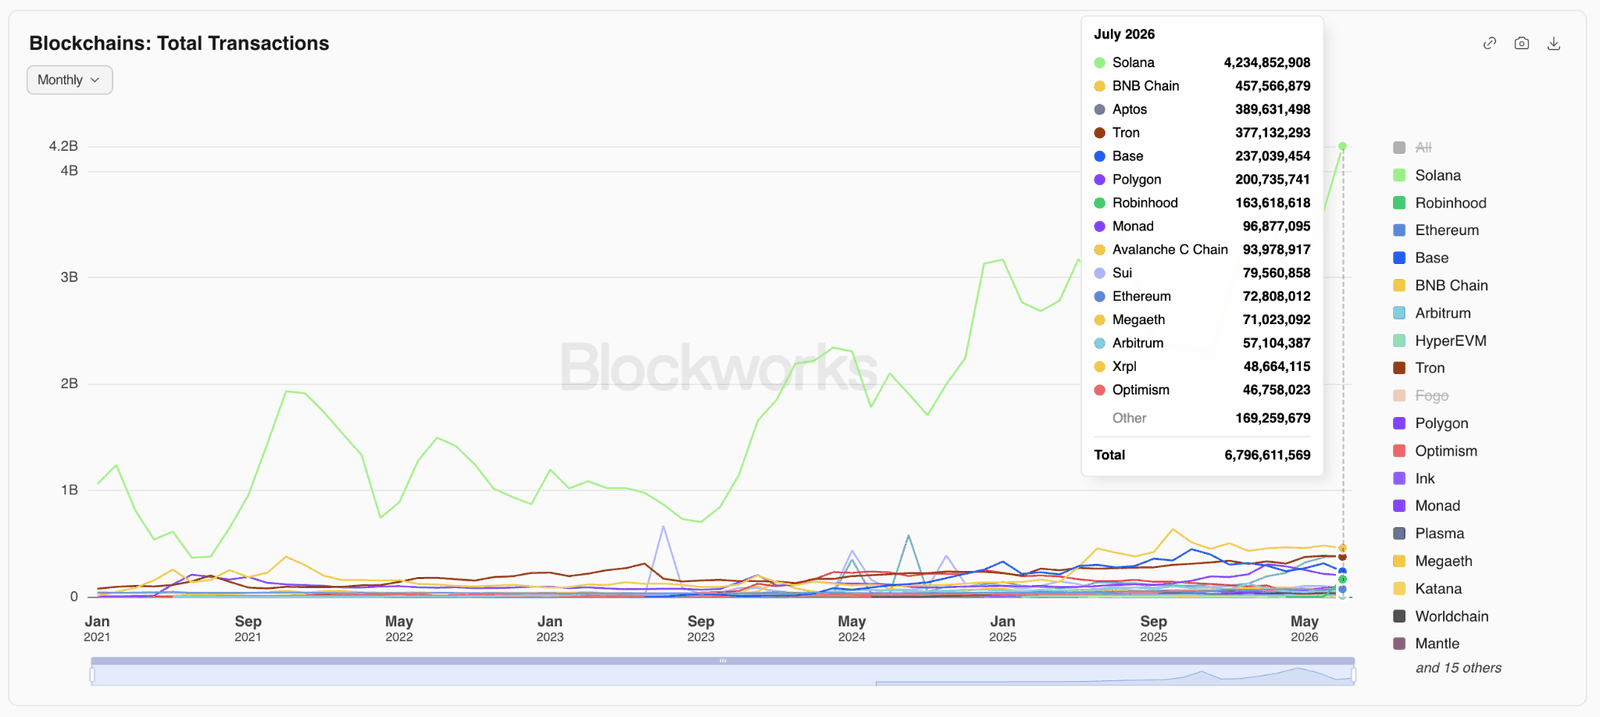
Task: Click the Ethereum legend color square
Action: (1399, 230)
